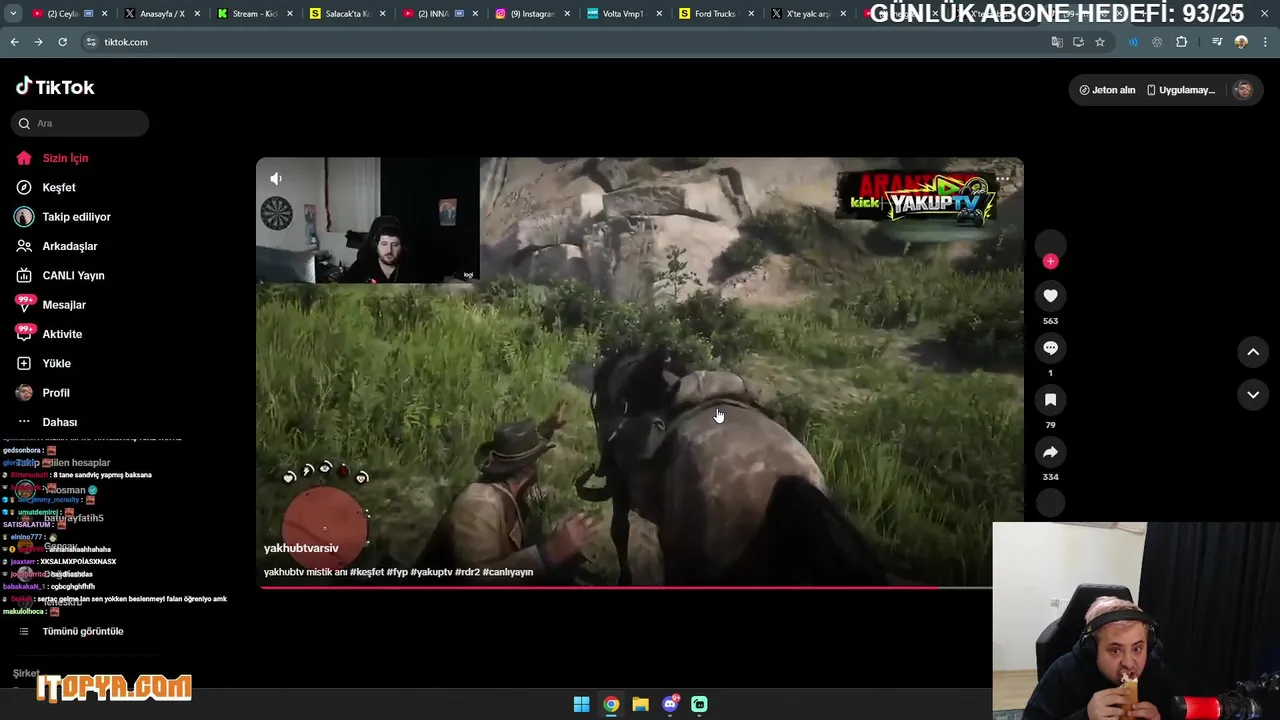Screen dimensions: 1280x720
Task: Save video with bookmark icon
Action: (1050, 400)
